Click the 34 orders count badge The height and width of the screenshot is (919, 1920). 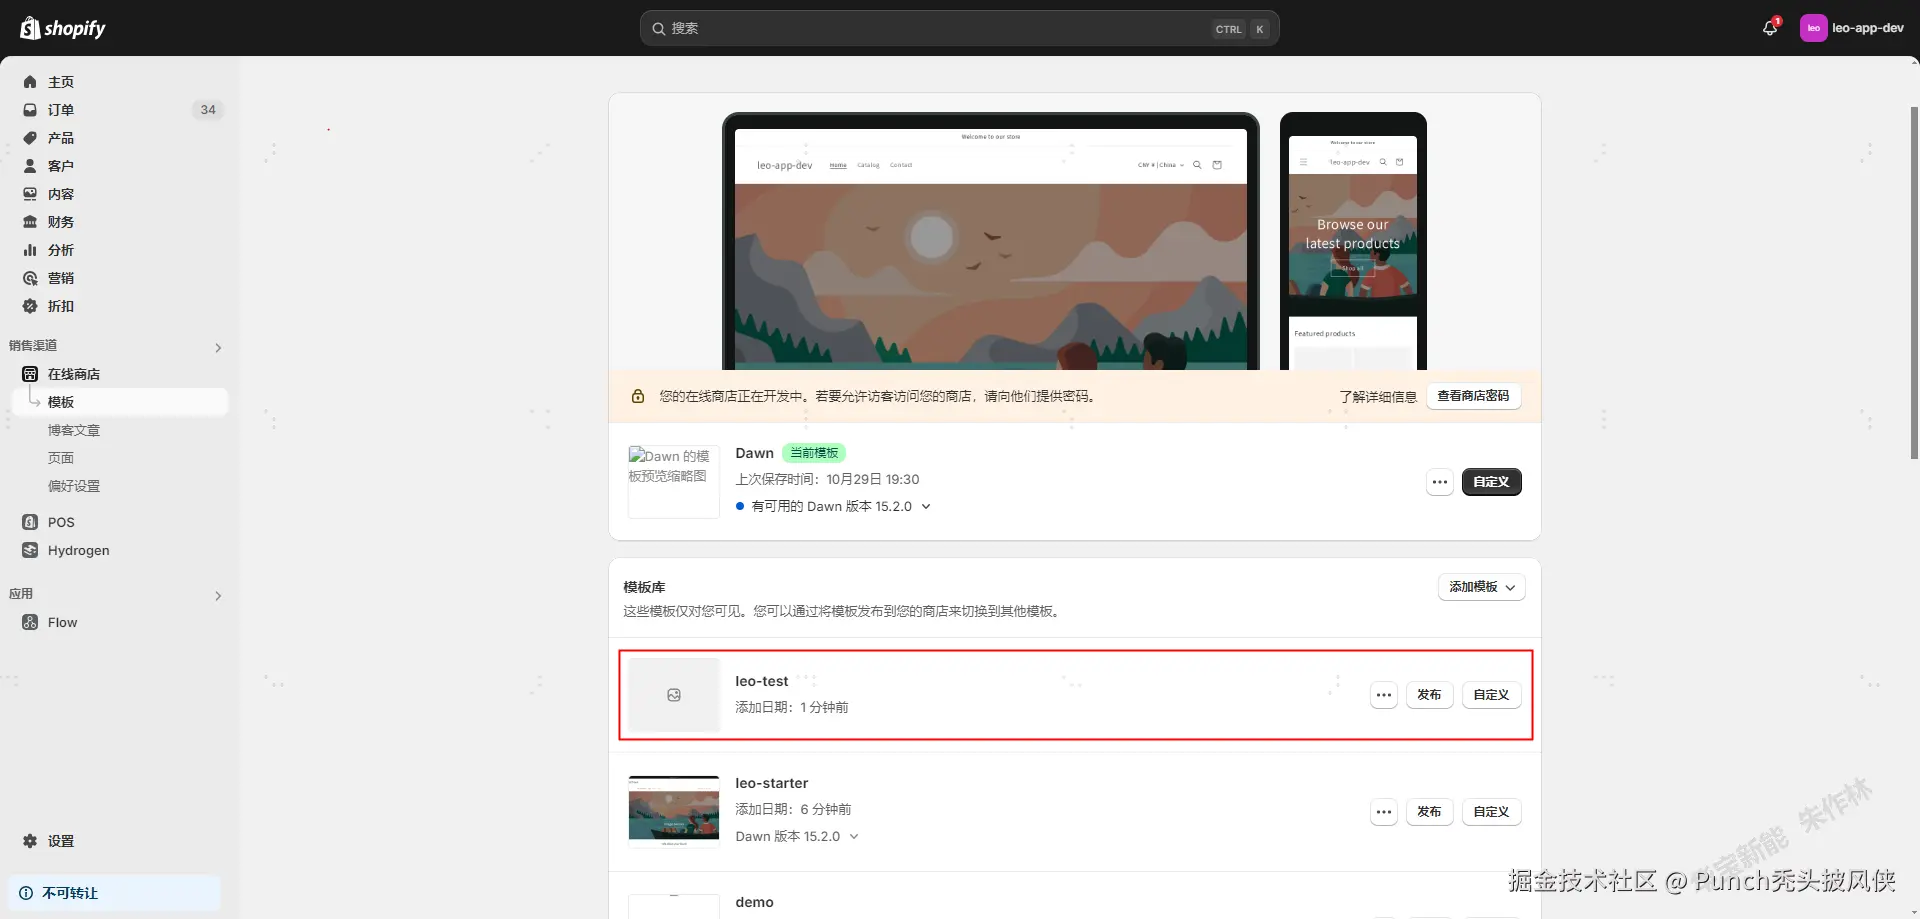[208, 110]
